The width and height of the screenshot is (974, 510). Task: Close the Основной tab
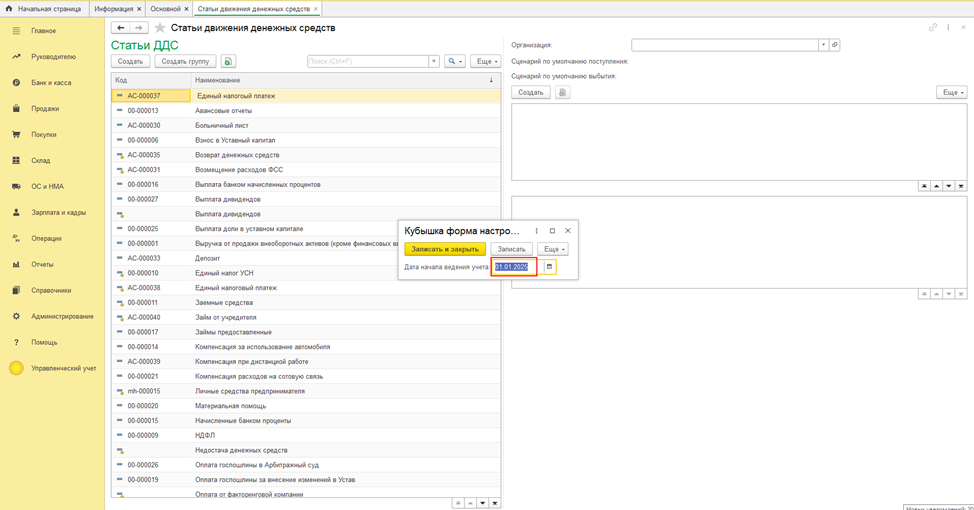(186, 9)
